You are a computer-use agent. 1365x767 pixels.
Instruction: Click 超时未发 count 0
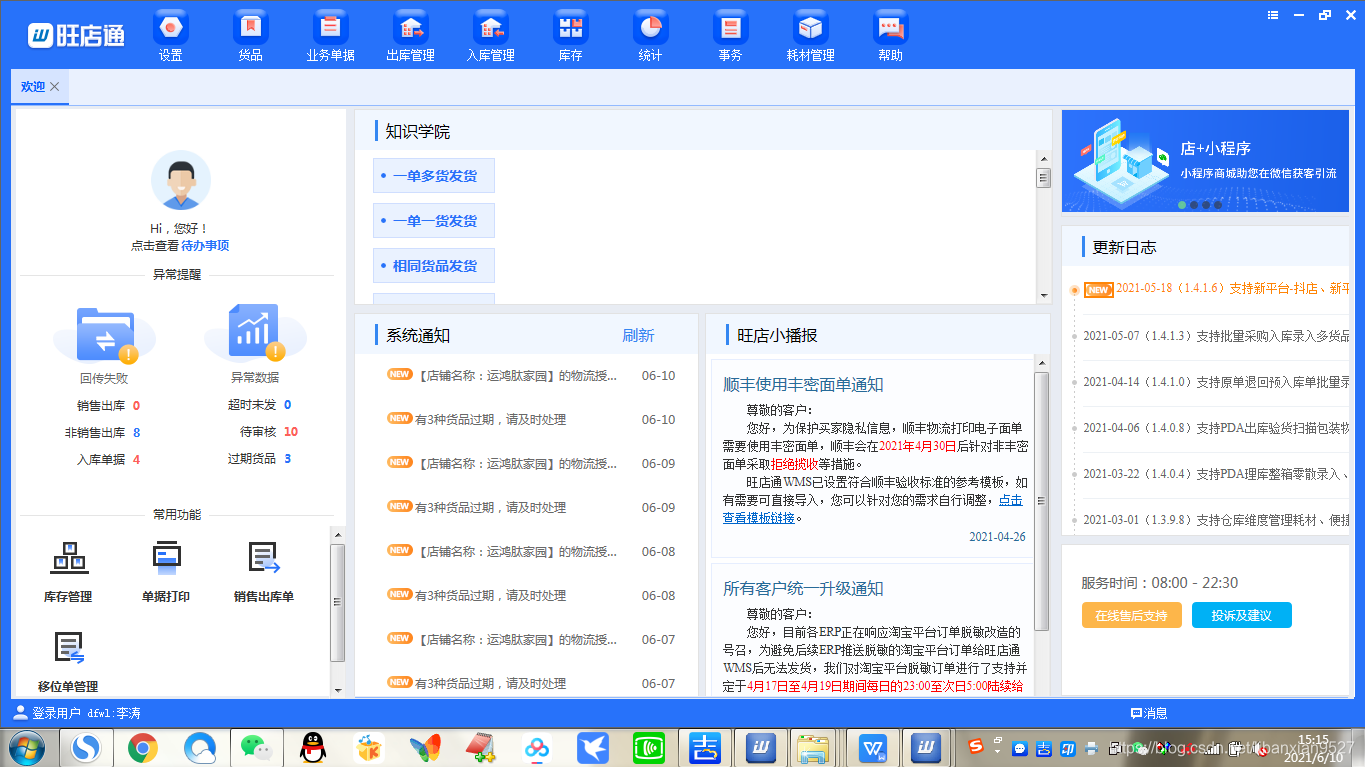287,404
